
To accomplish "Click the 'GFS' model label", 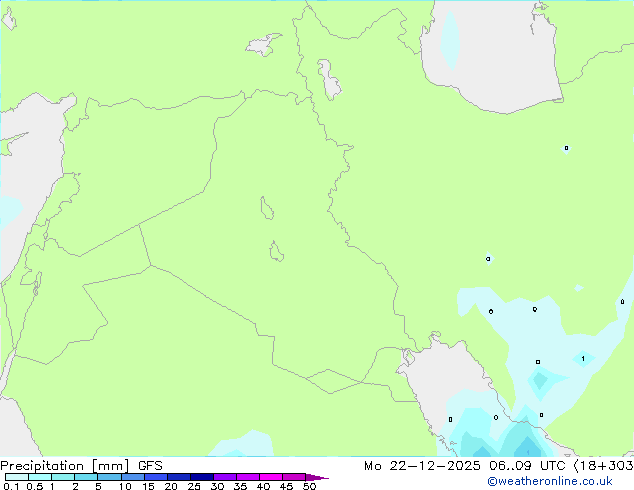I will [x=150, y=466].
